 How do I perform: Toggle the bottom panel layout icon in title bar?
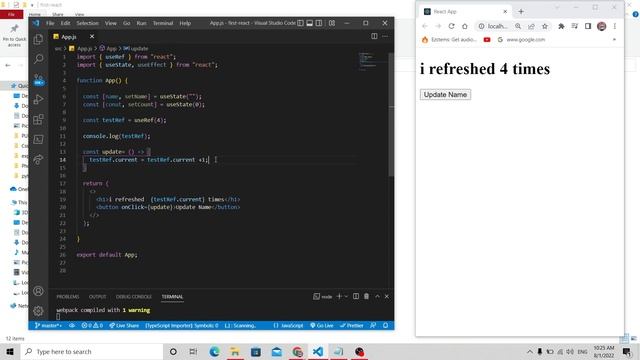[x=310, y=23]
